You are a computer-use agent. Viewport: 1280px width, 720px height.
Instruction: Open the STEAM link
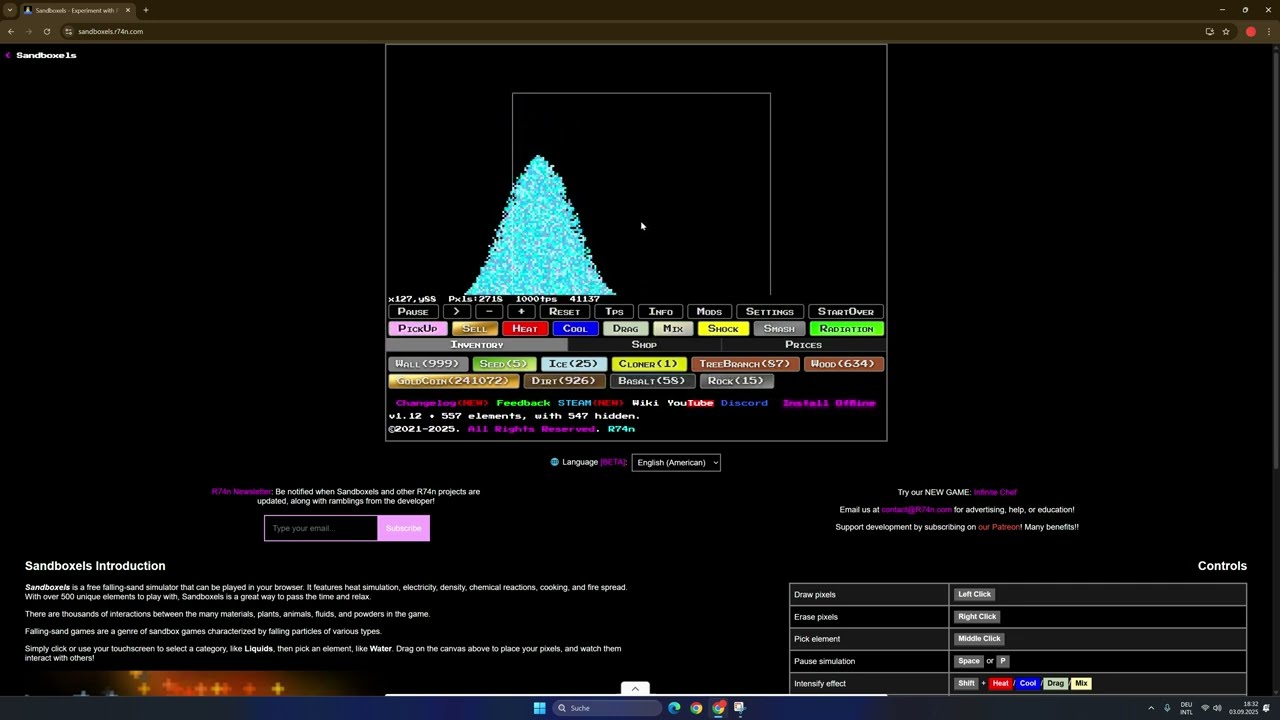(590, 403)
